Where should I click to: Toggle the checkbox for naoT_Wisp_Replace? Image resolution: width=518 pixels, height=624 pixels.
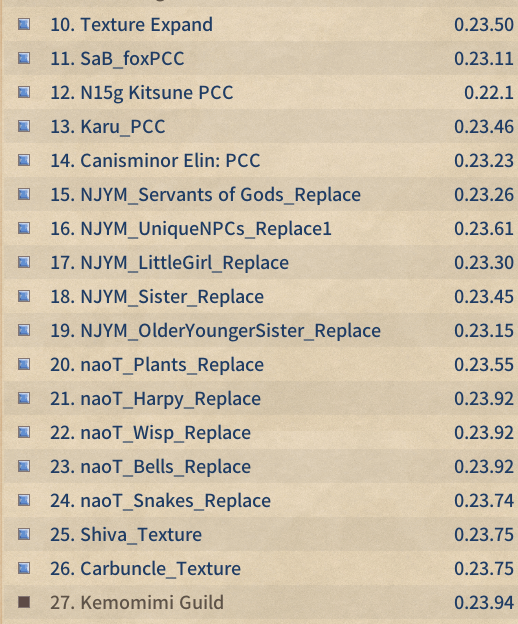(x=24, y=433)
